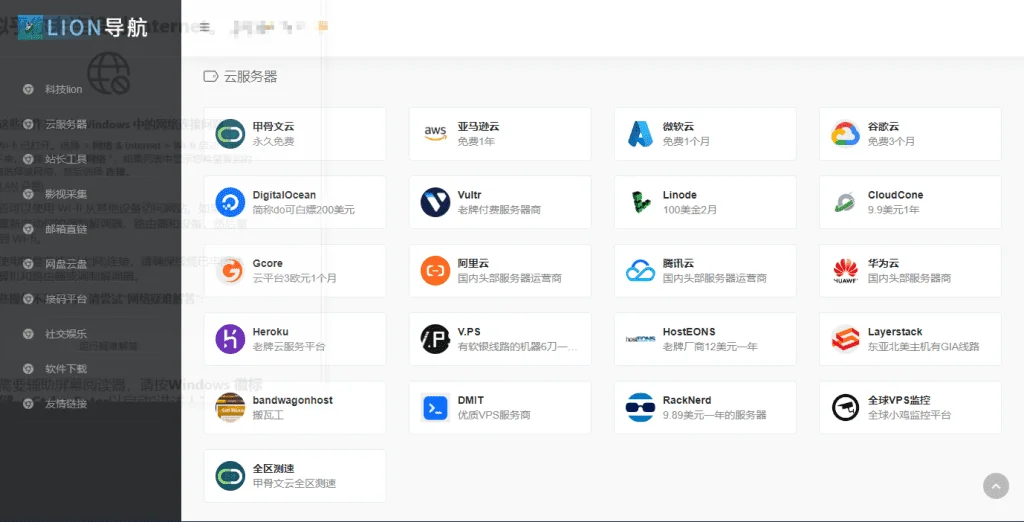Select 软件下载 in the sidebar
This screenshot has width=1024, height=522.
click(66, 368)
